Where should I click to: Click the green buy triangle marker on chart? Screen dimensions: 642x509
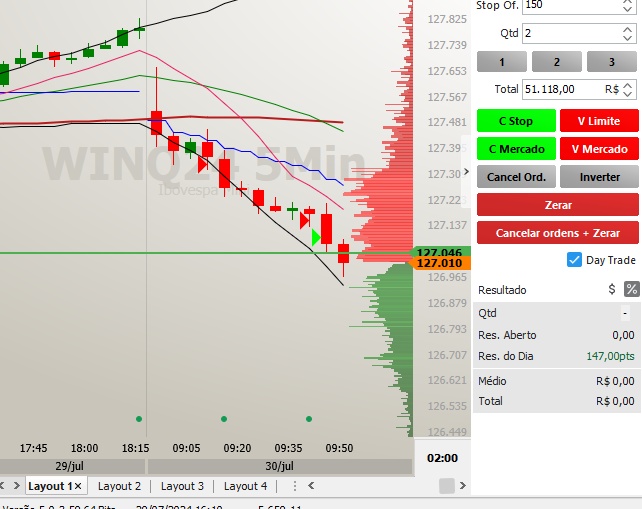[316, 238]
